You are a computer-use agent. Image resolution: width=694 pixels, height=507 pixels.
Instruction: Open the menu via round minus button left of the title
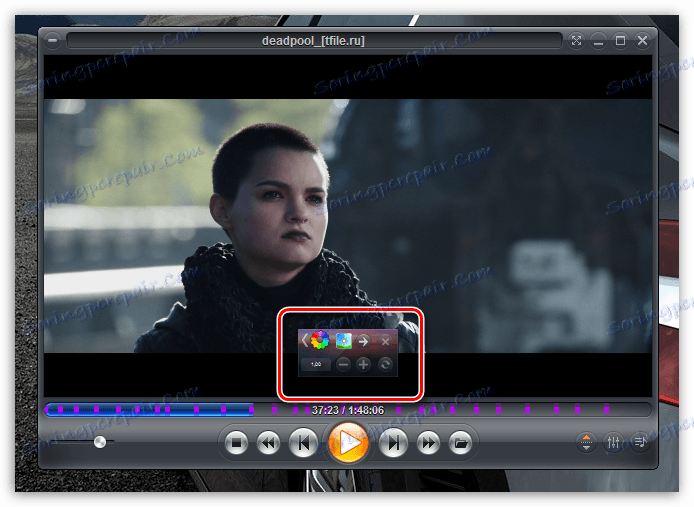click(53, 41)
